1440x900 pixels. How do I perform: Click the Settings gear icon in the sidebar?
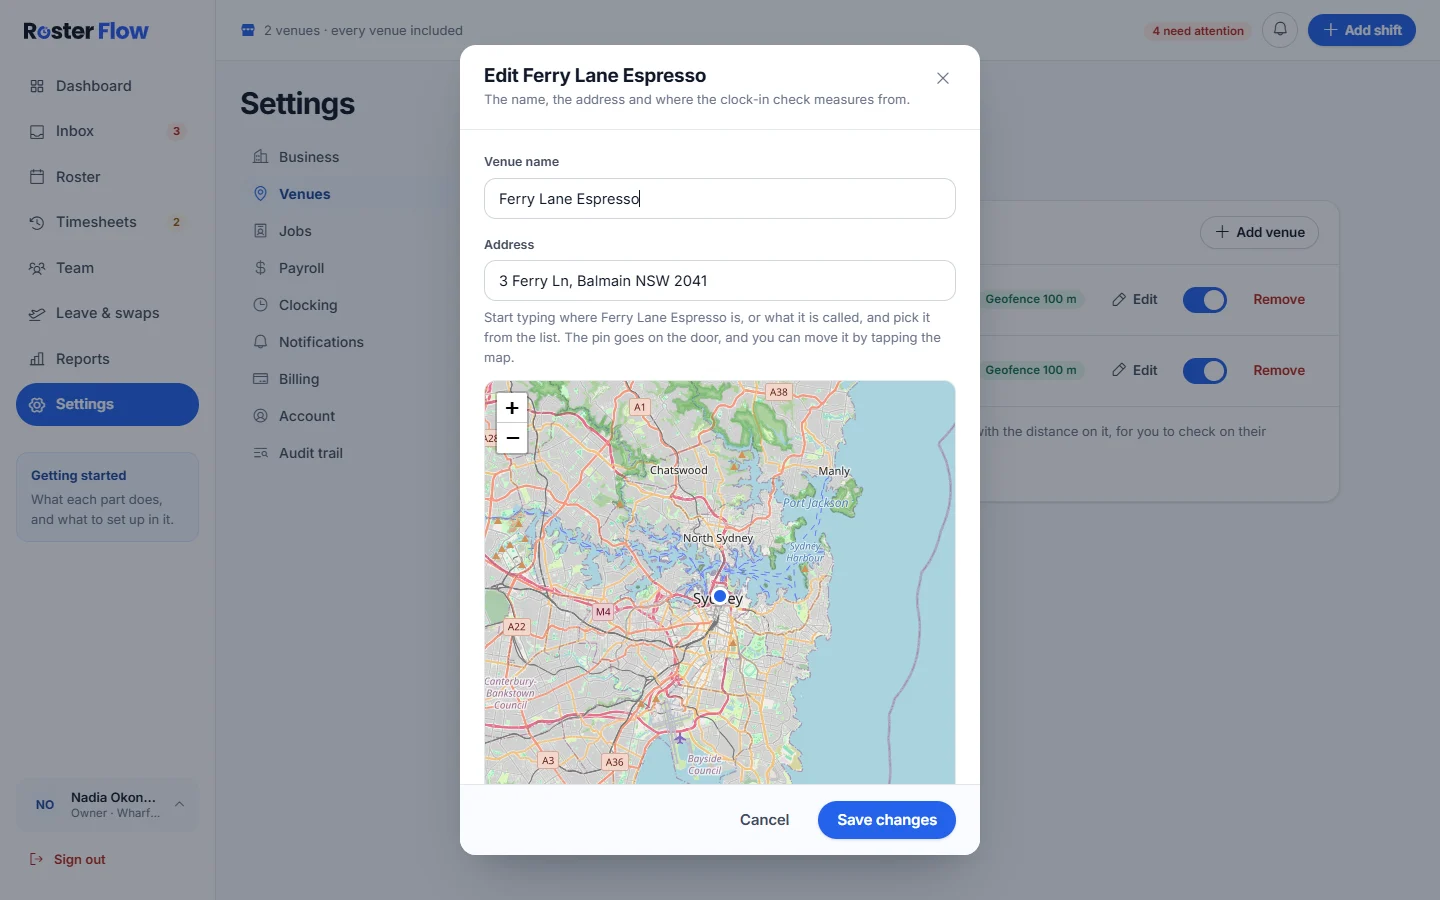point(37,405)
